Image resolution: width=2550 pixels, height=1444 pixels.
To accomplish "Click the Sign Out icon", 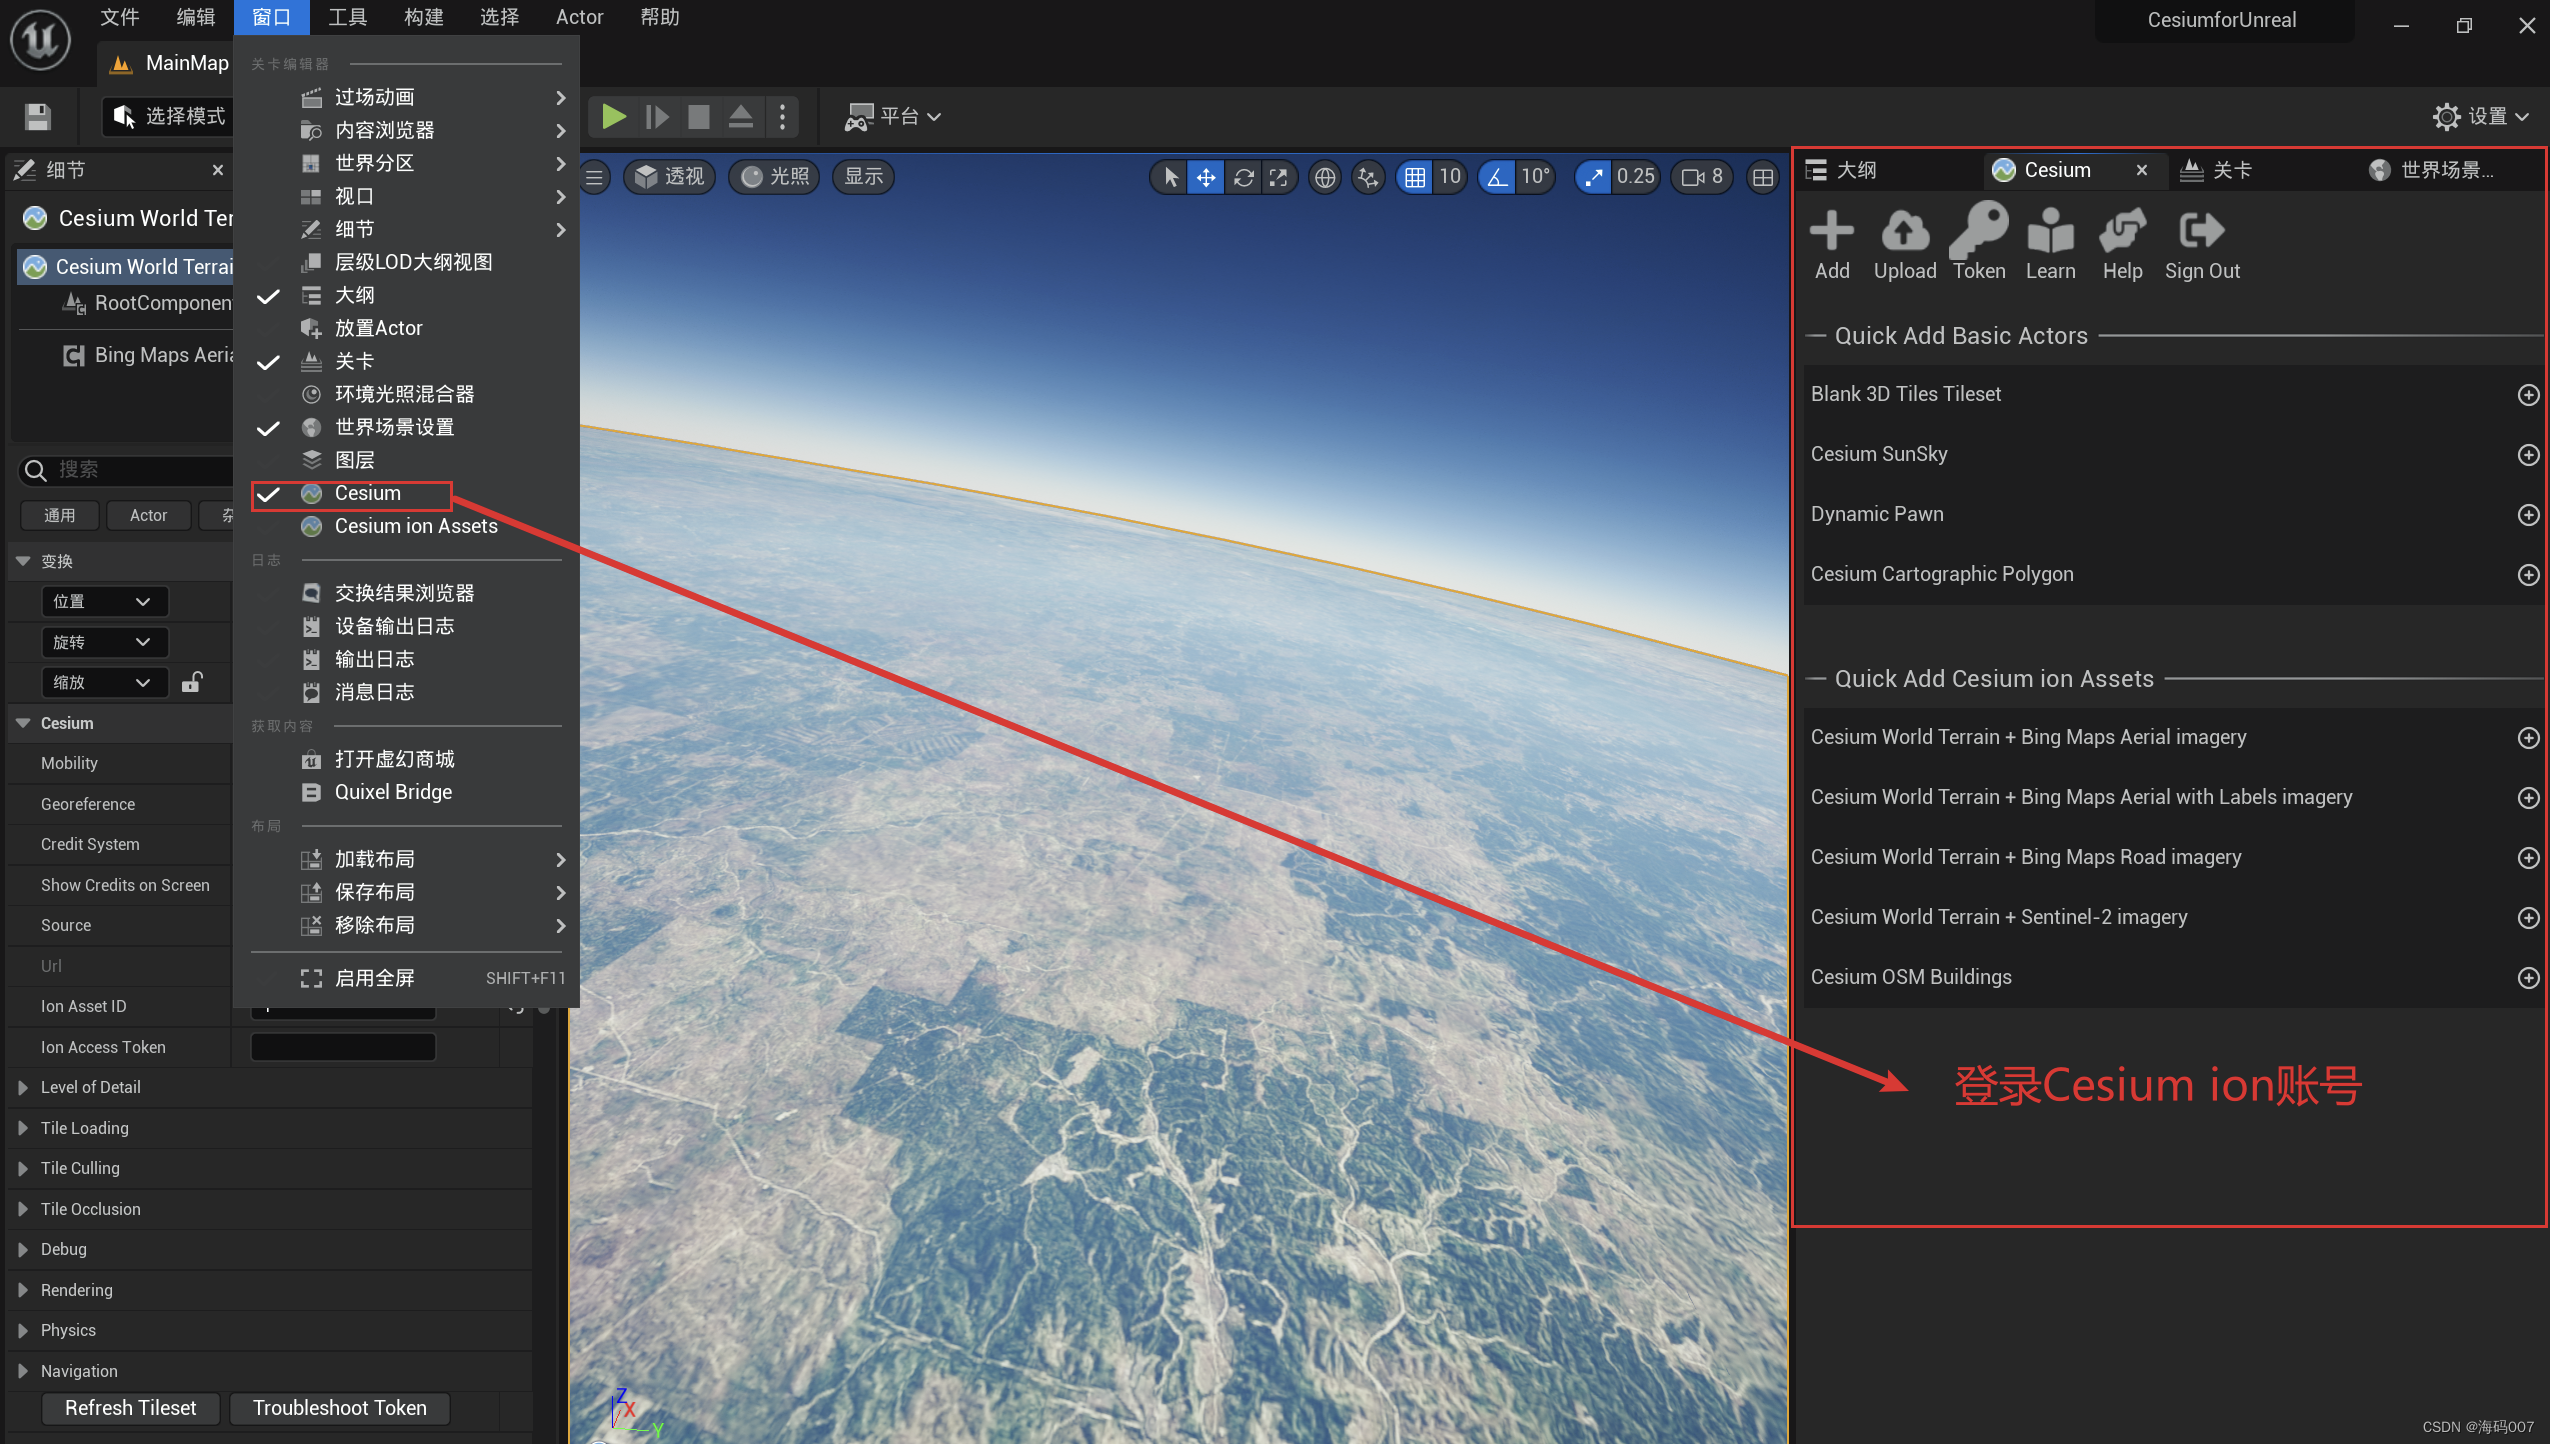I will point(2201,231).
